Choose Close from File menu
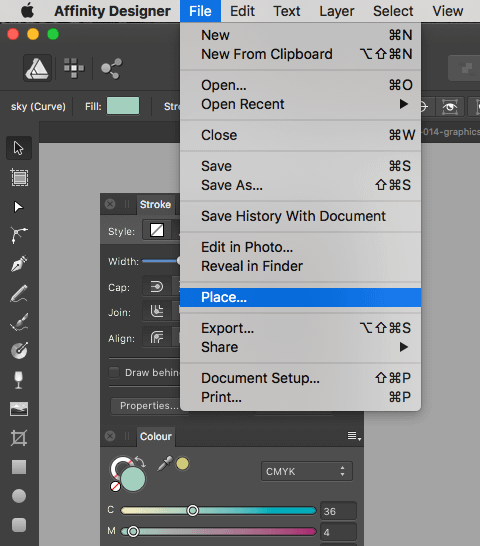 (300, 135)
